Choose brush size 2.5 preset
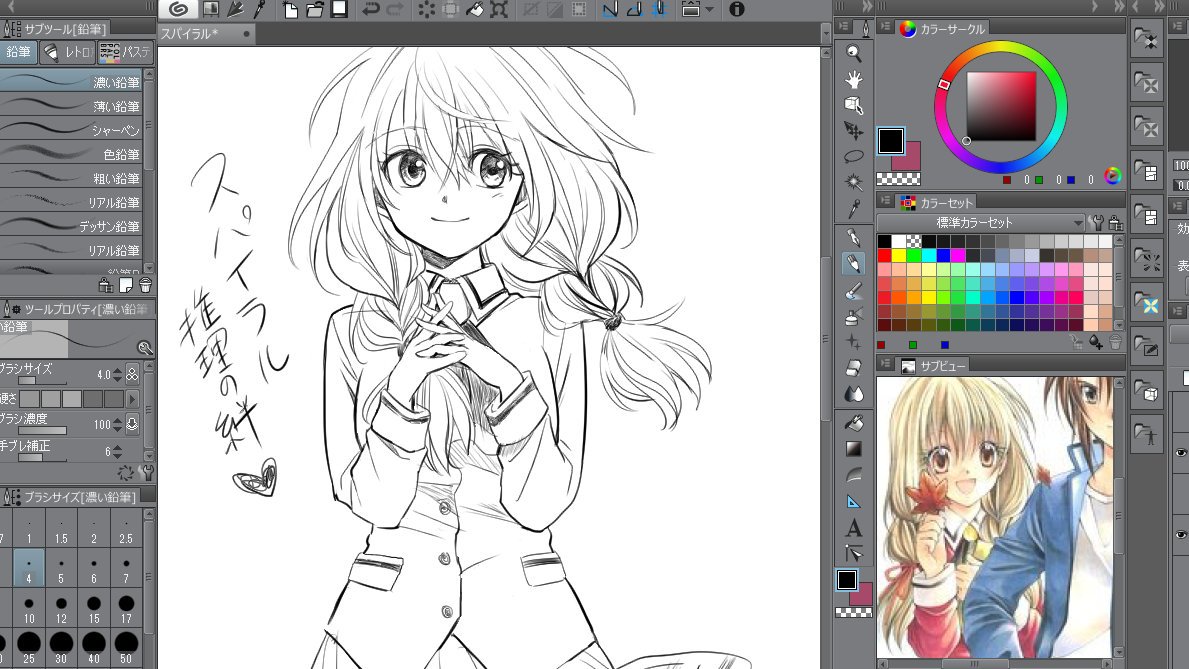This screenshot has width=1189, height=669. point(126,528)
